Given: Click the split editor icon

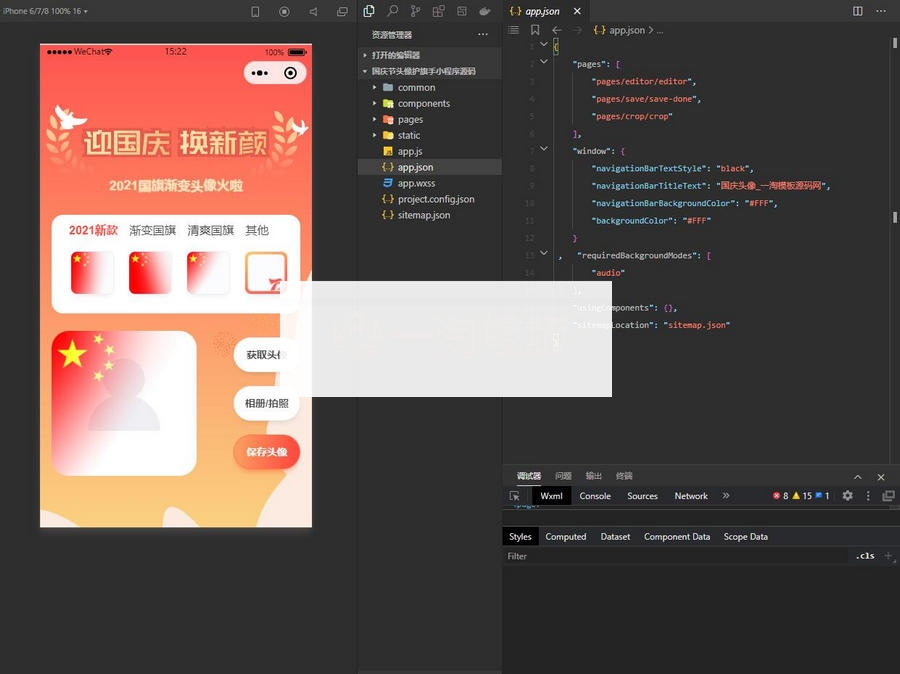Looking at the screenshot, I should tap(857, 11).
